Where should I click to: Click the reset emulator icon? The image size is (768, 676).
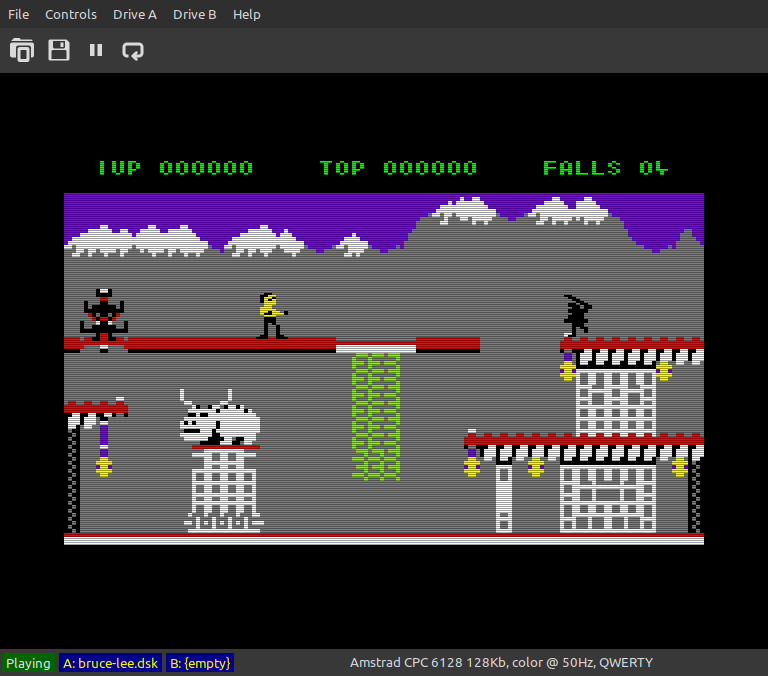pos(133,50)
